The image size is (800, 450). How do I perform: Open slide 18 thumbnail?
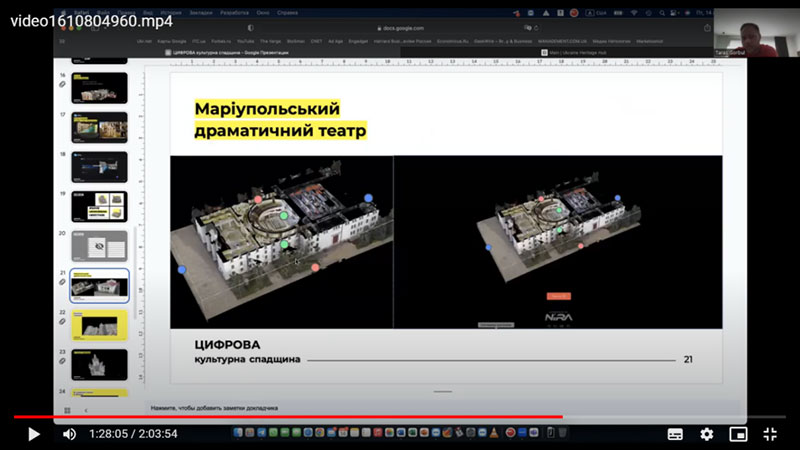(x=99, y=166)
